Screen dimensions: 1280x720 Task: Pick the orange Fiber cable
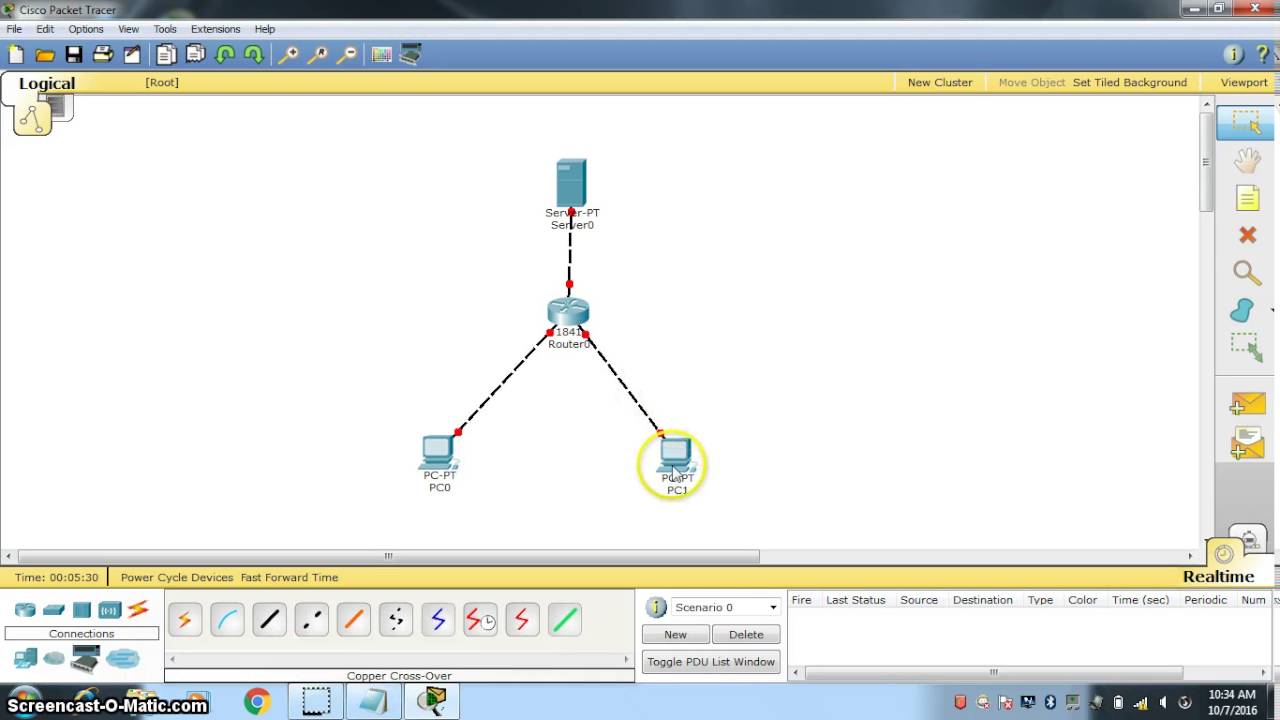(x=353, y=620)
